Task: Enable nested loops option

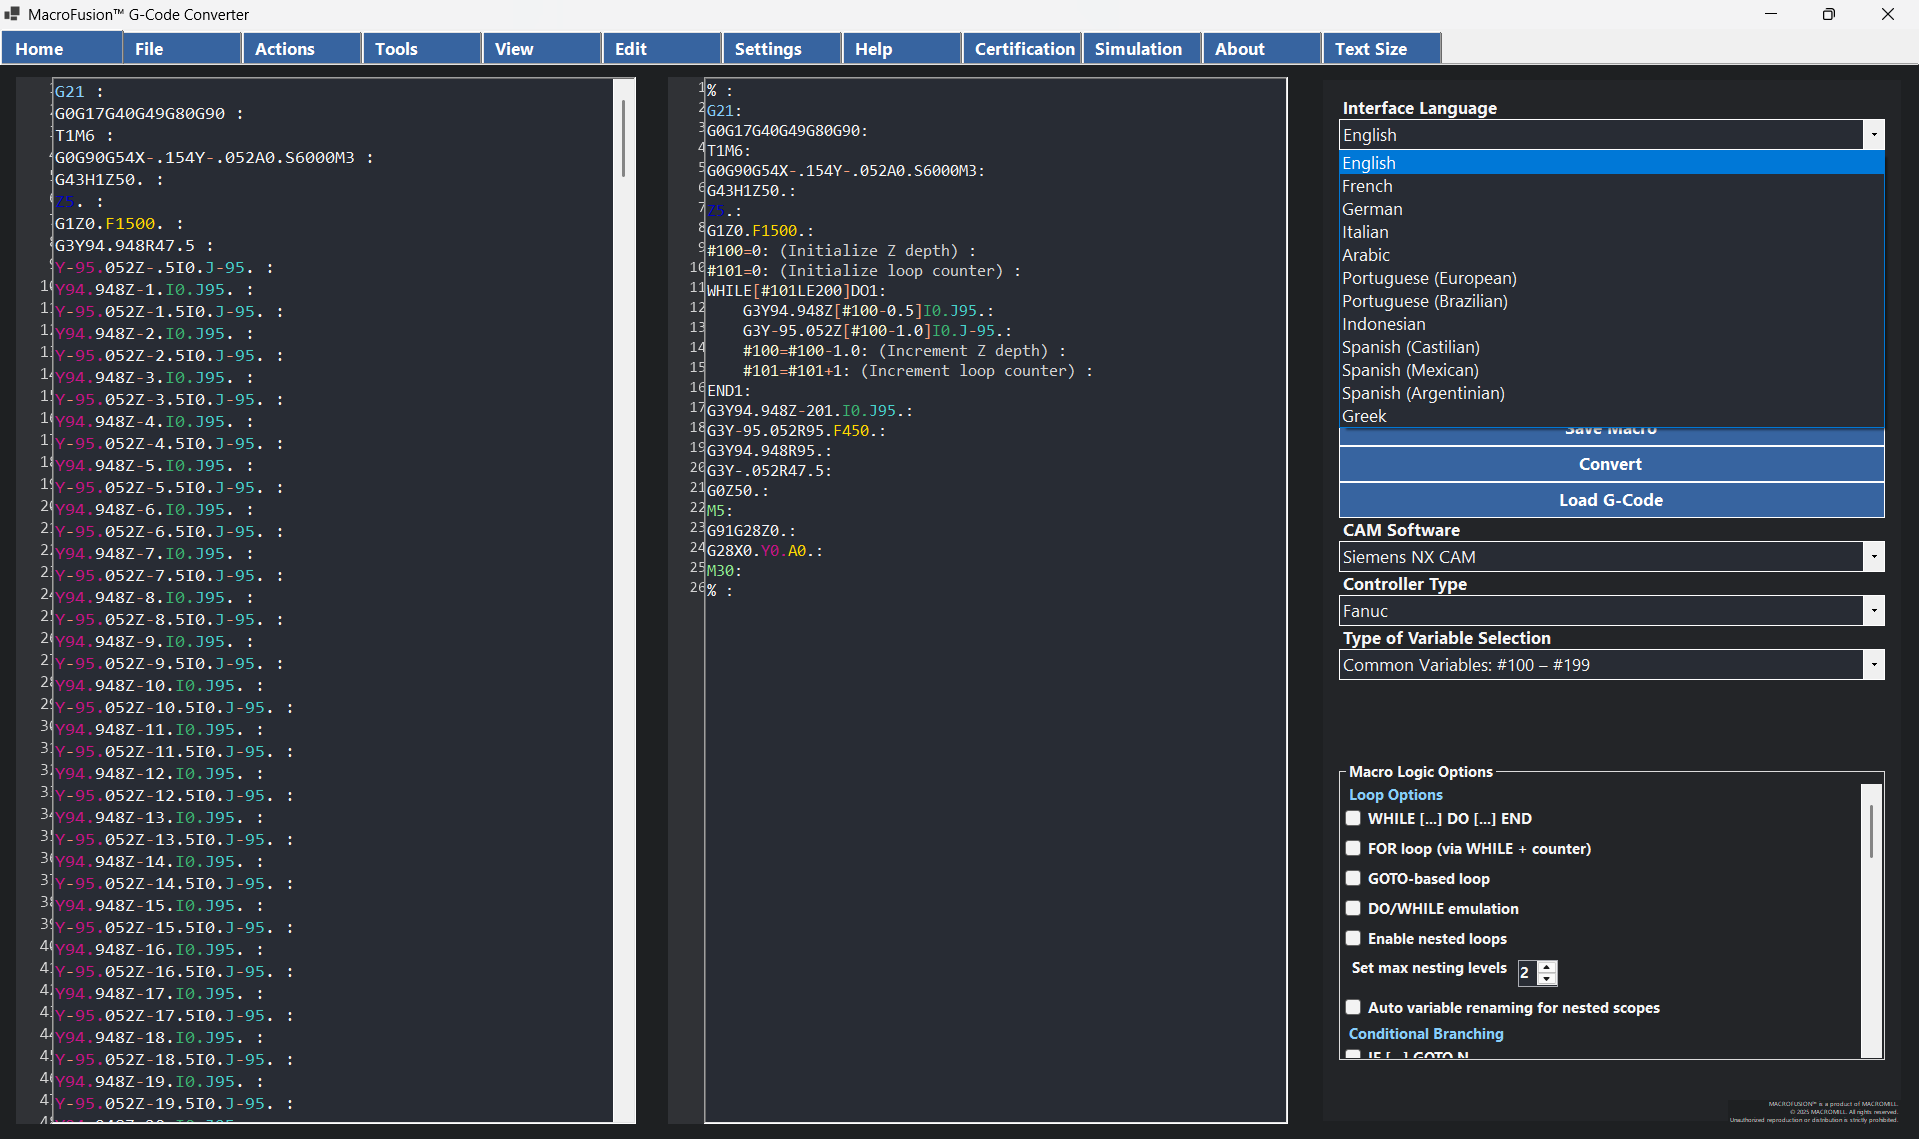Action: point(1353,938)
